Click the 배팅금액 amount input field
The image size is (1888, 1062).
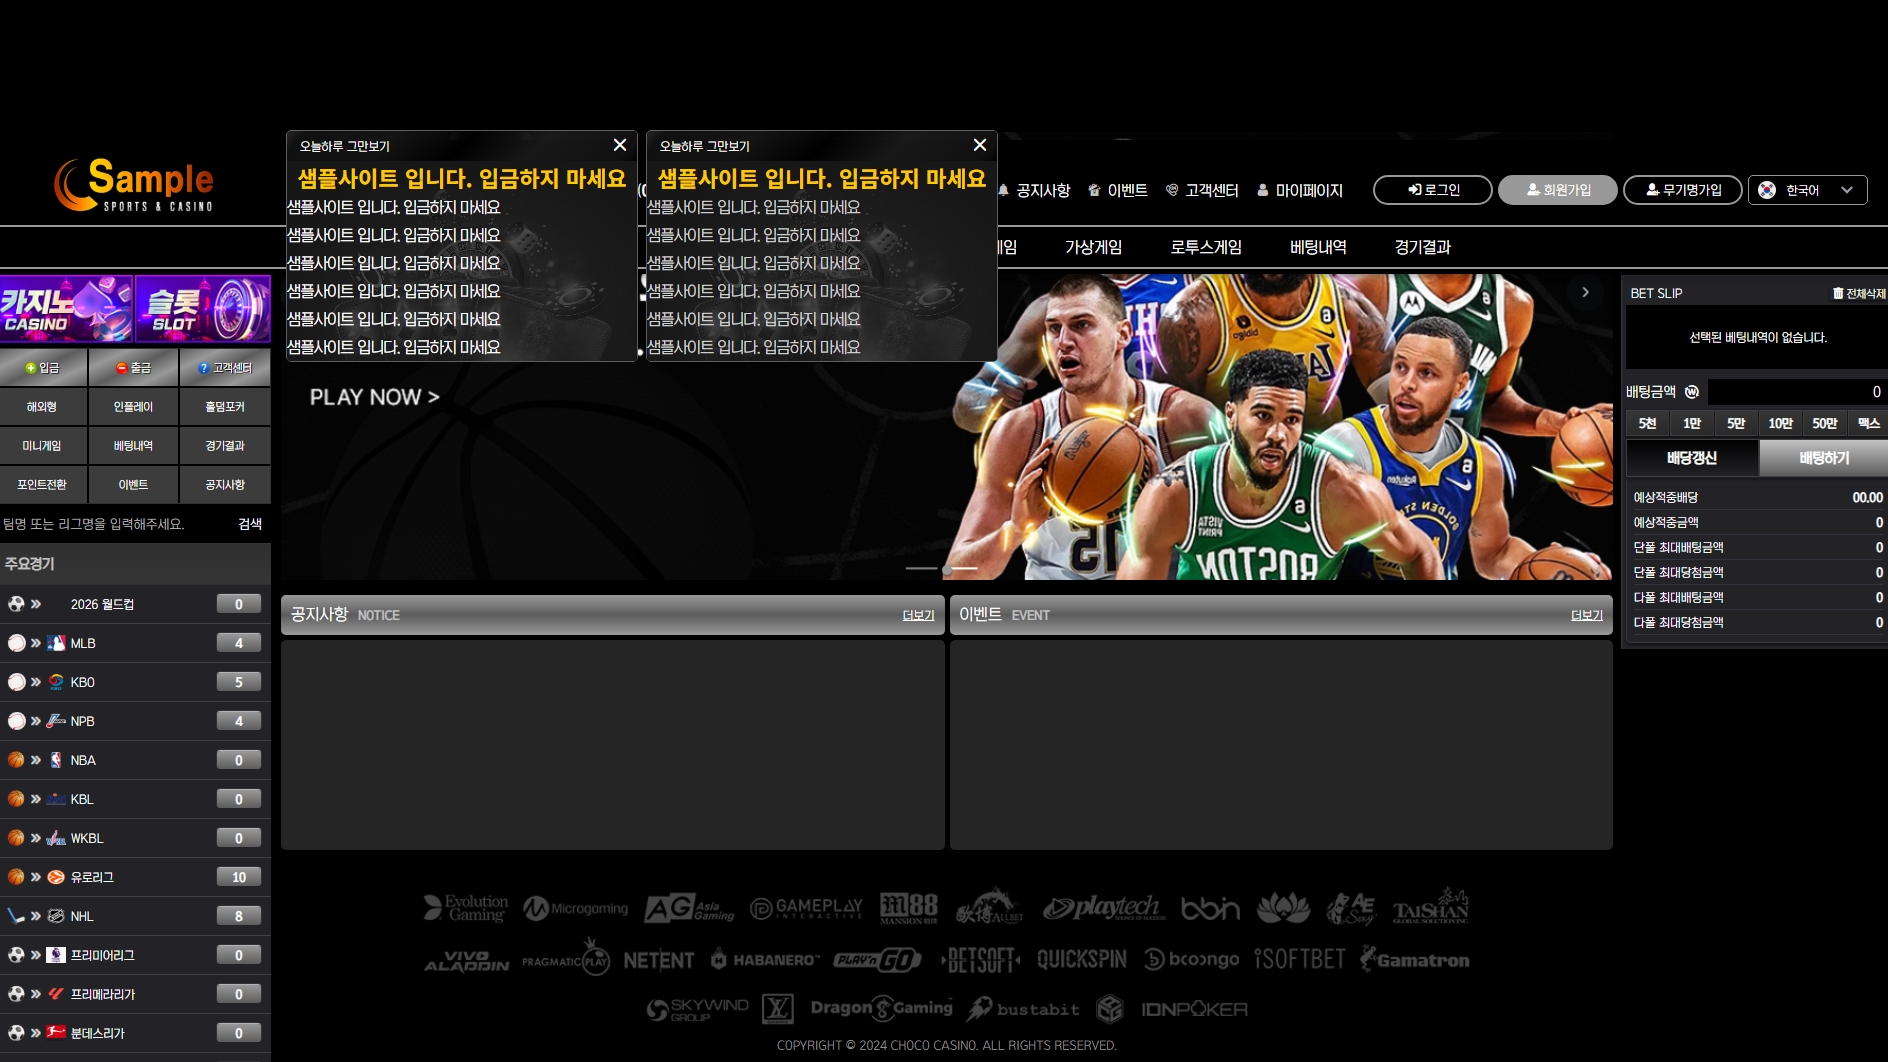pos(1796,392)
